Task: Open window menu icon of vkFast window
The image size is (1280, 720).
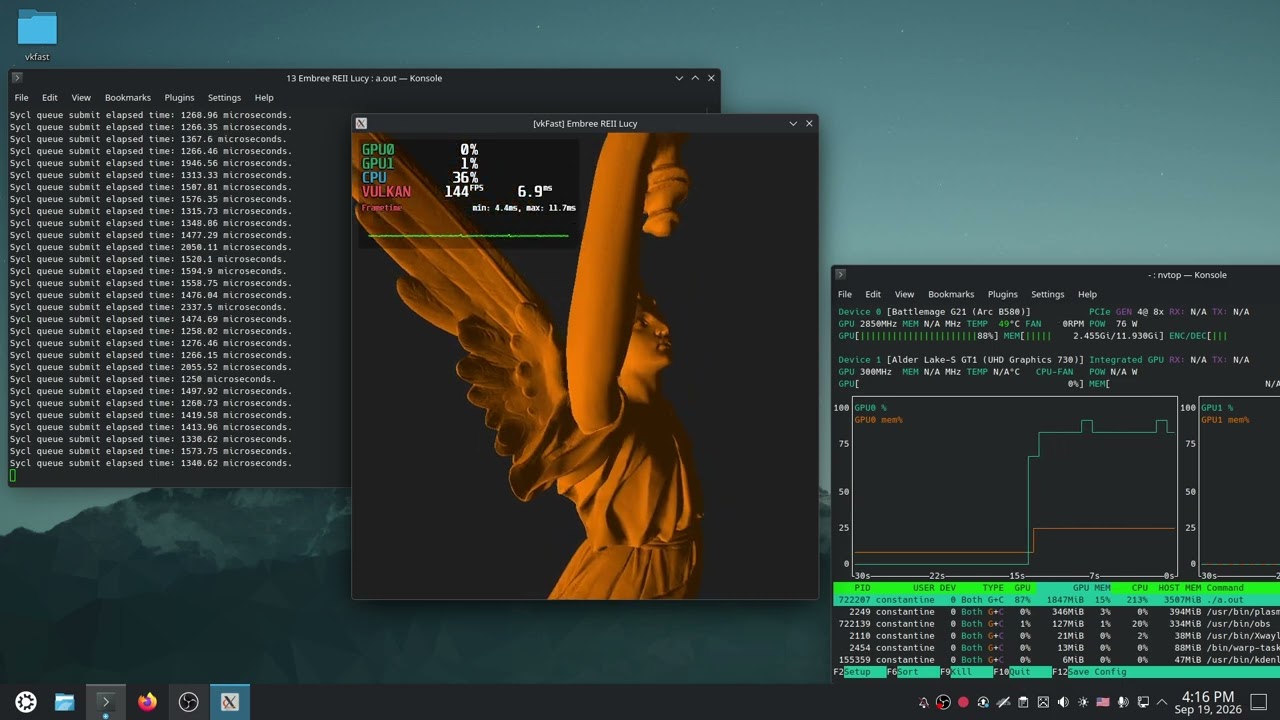Action: (x=361, y=123)
